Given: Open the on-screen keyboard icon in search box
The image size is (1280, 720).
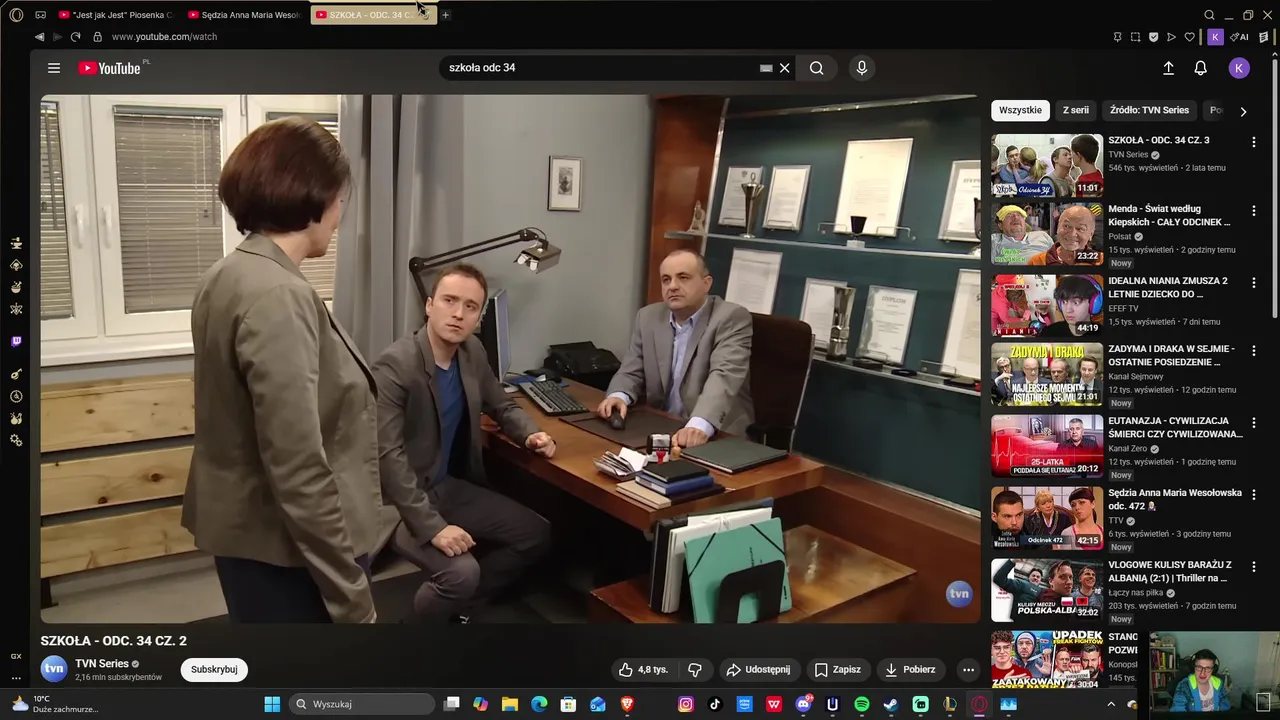Looking at the screenshot, I should tap(766, 68).
